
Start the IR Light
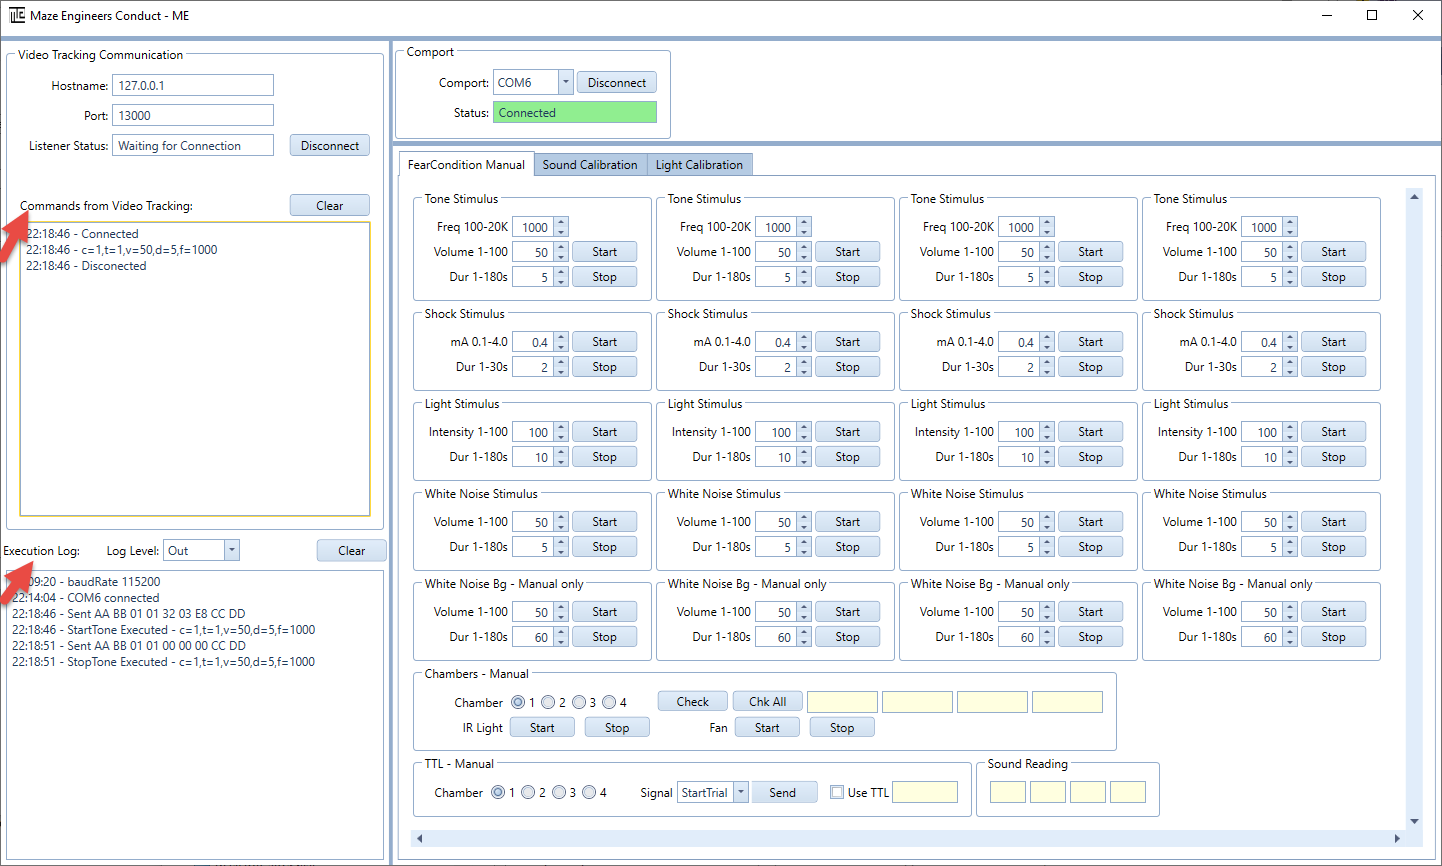tap(542, 728)
